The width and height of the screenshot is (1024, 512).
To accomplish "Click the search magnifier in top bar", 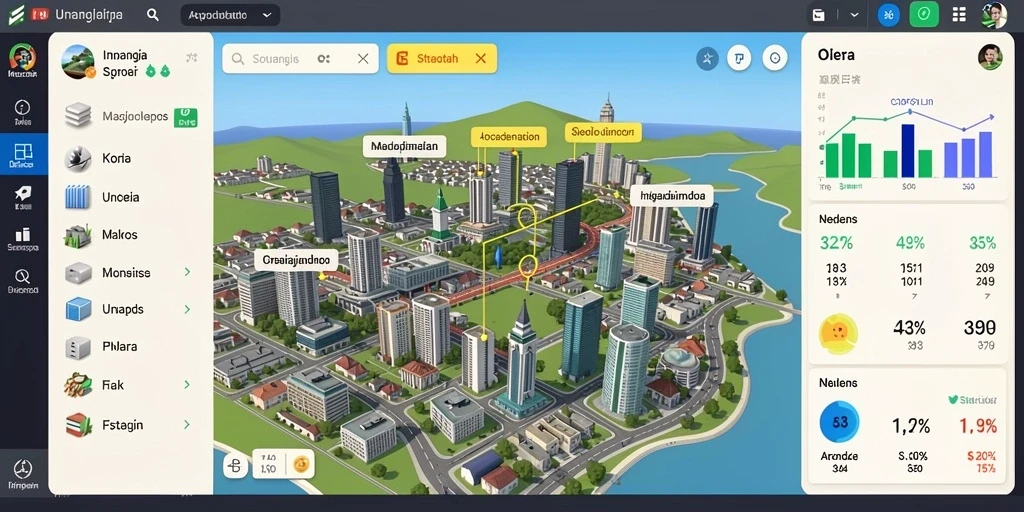I will pos(152,14).
